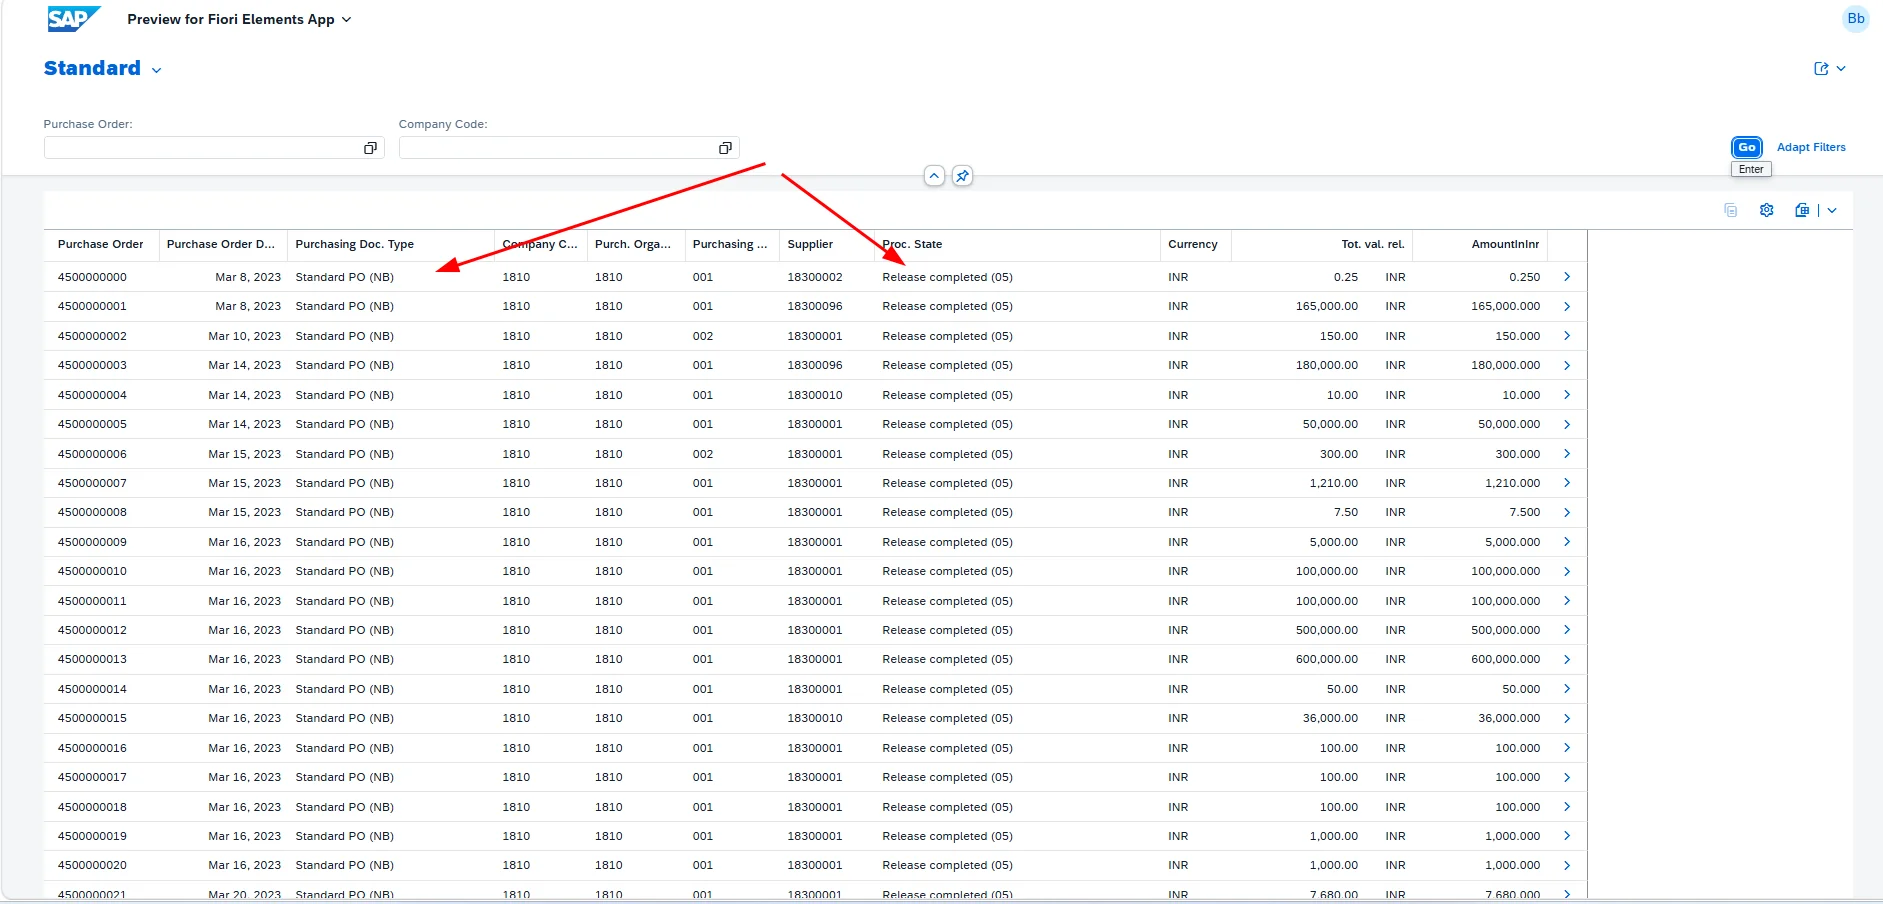Image resolution: width=1883 pixels, height=904 pixels.
Task: Click the share icon in header
Action: (1821, 69)
